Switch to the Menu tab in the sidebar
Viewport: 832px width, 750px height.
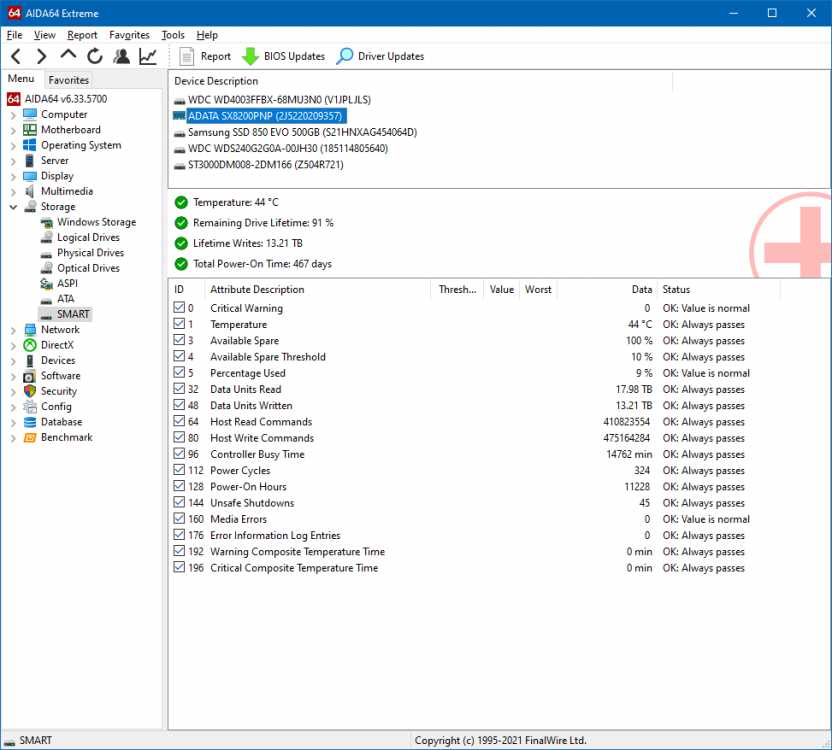[21, 79]
